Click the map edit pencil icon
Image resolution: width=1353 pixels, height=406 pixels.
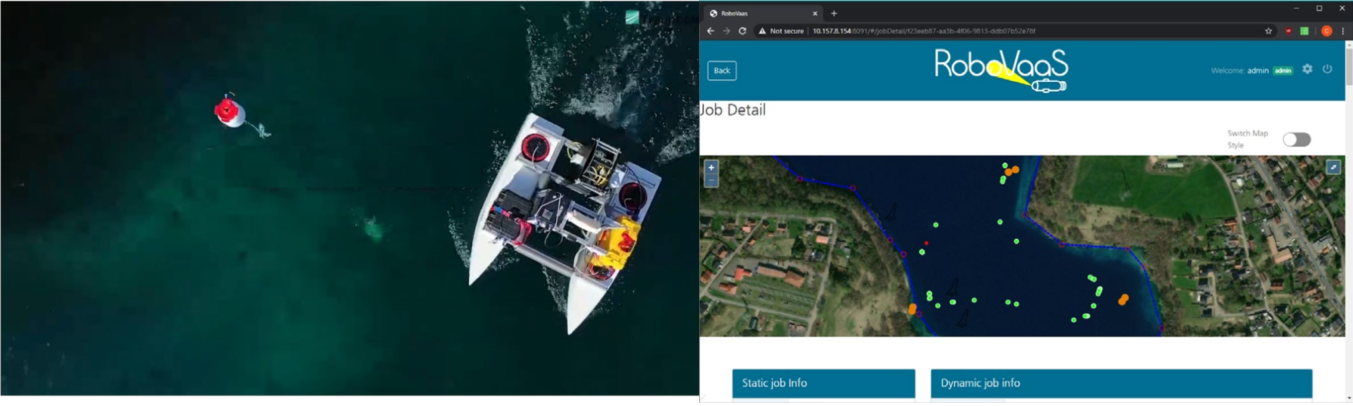pyautogui.click(x=1333, y=167)
